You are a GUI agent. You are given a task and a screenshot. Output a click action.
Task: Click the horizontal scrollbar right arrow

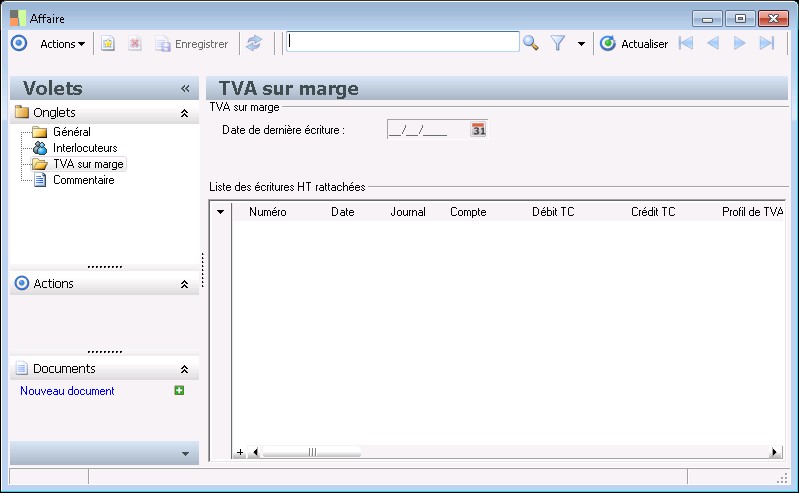click(x=775, y=452)
